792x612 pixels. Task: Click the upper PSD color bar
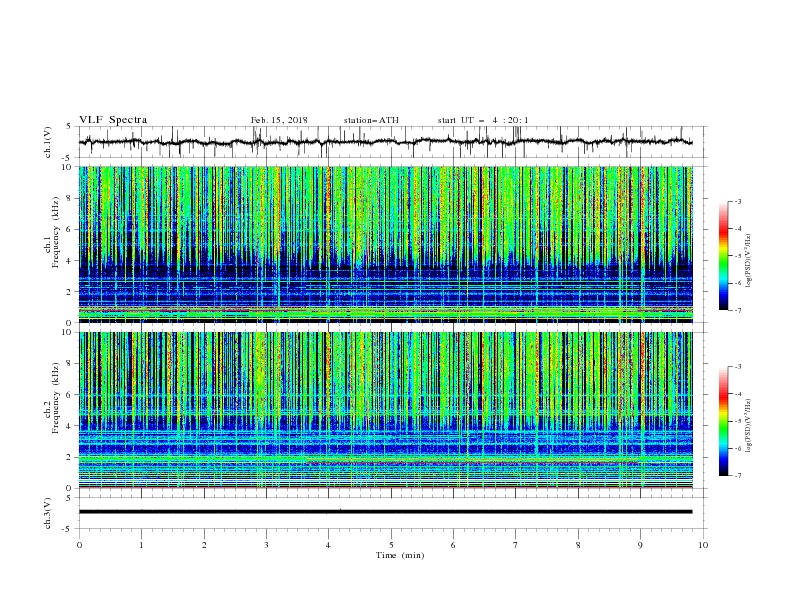(723, 256)
